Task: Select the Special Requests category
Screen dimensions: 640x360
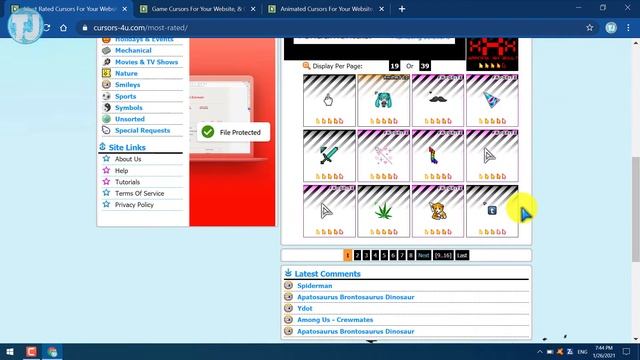Action: tap(142, 131)
